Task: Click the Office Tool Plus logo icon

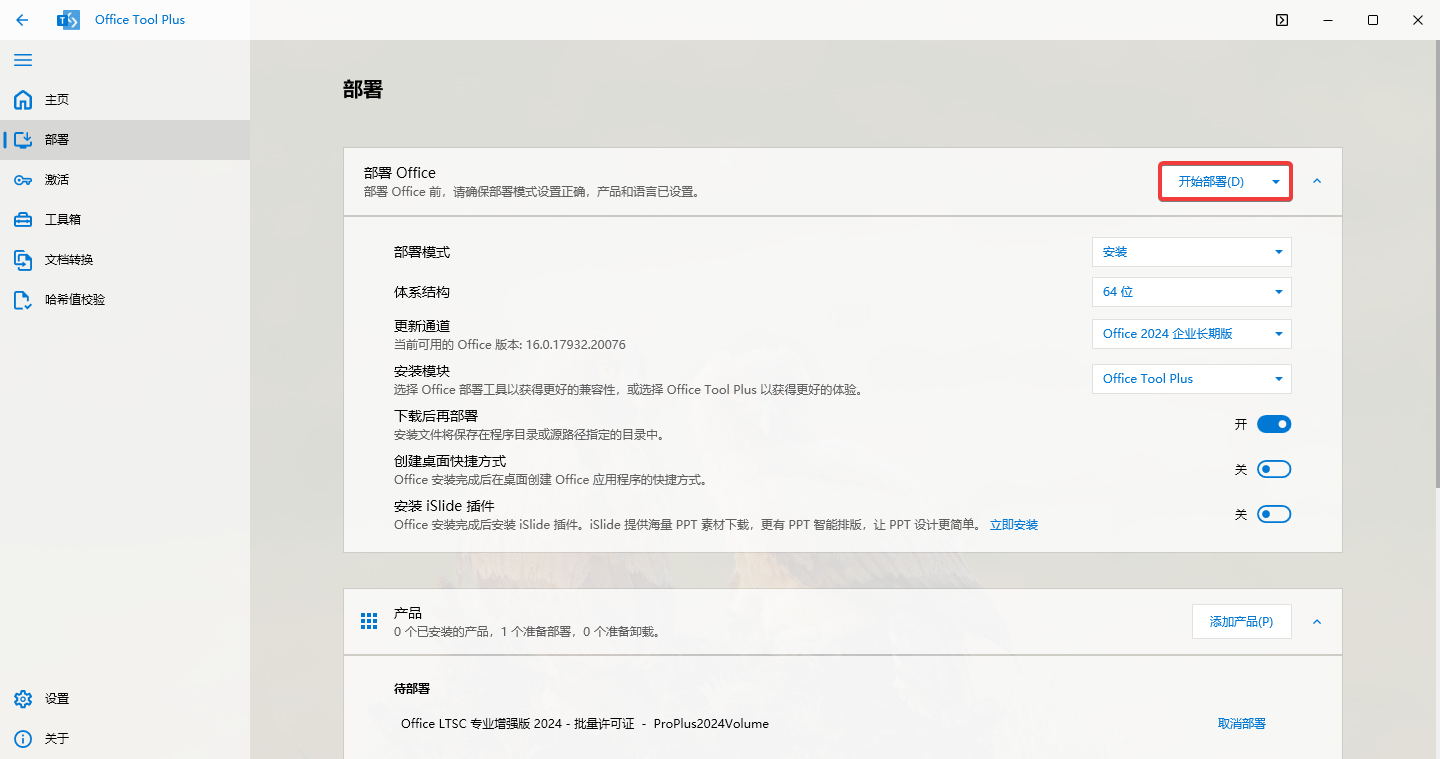Action: pos(67,19)
